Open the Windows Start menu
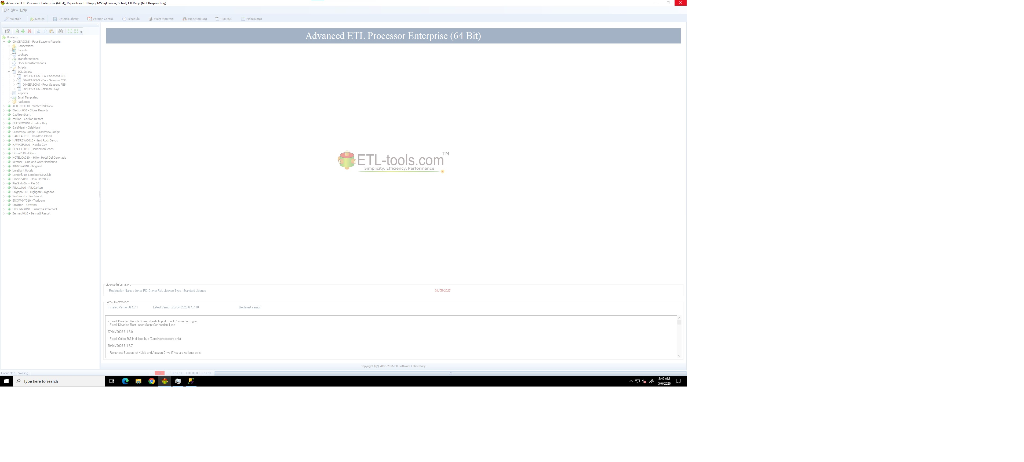 (6, 381)
